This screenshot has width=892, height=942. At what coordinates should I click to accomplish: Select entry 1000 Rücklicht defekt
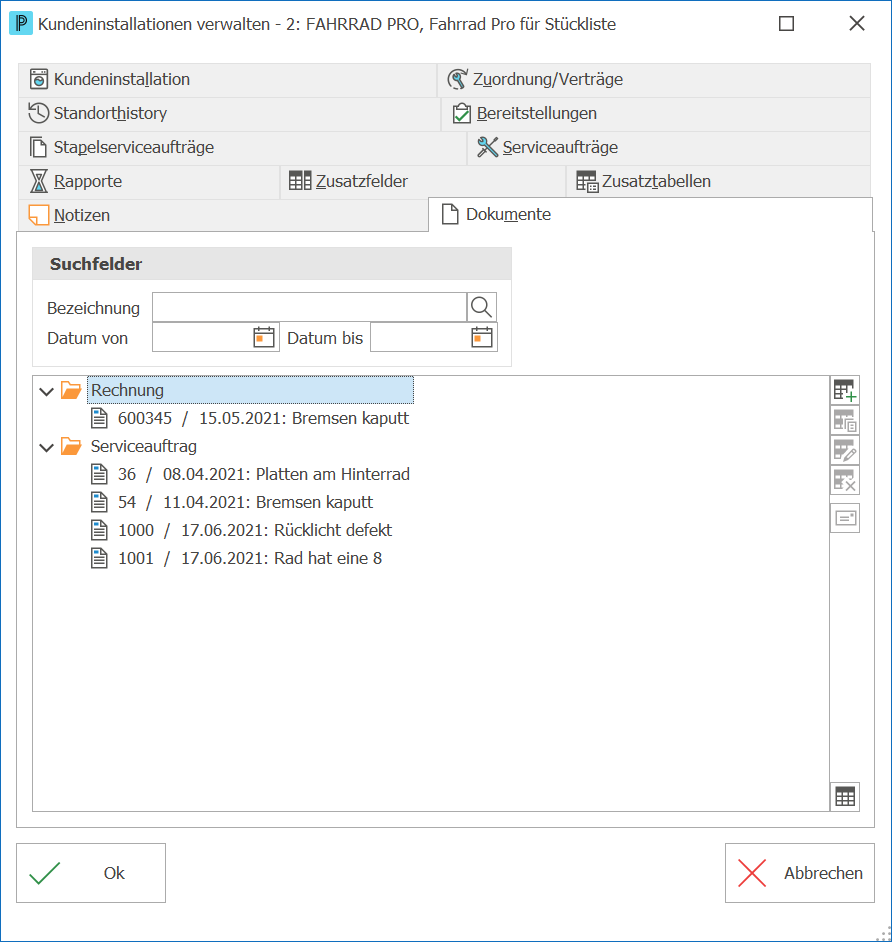[255, 530]
